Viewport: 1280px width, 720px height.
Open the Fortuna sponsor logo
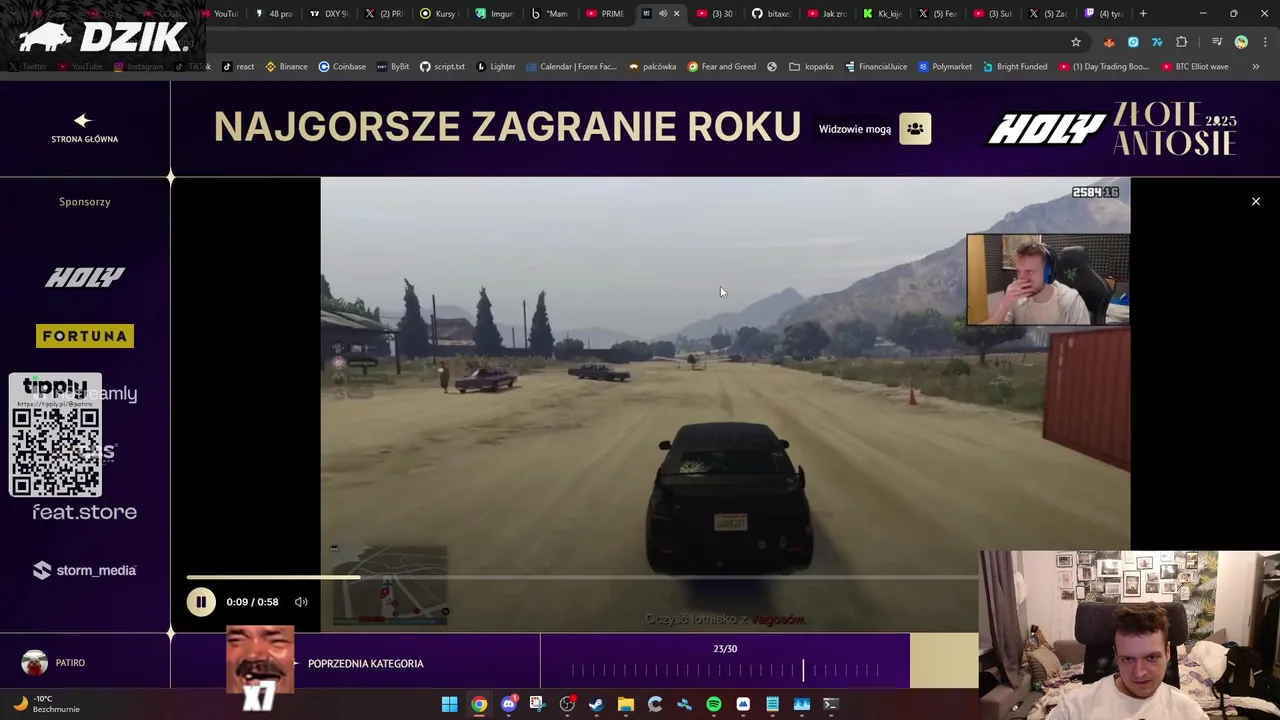click(x=85, y=336)
